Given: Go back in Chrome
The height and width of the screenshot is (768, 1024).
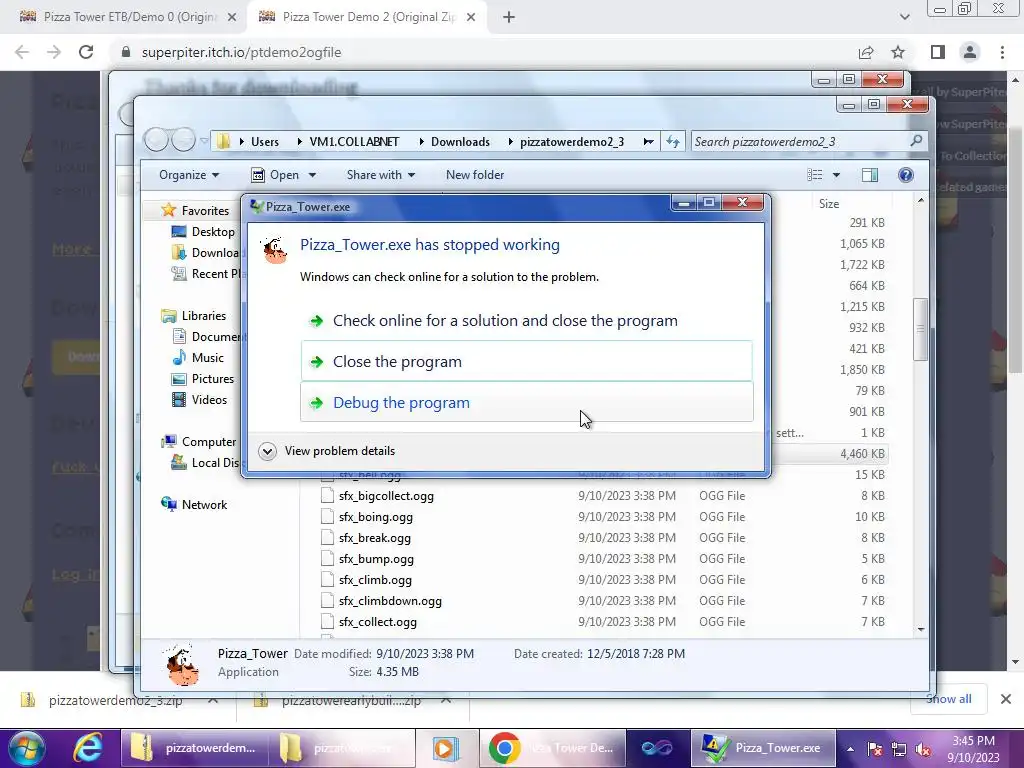Looking at the screenshot, I should [22, 52].
